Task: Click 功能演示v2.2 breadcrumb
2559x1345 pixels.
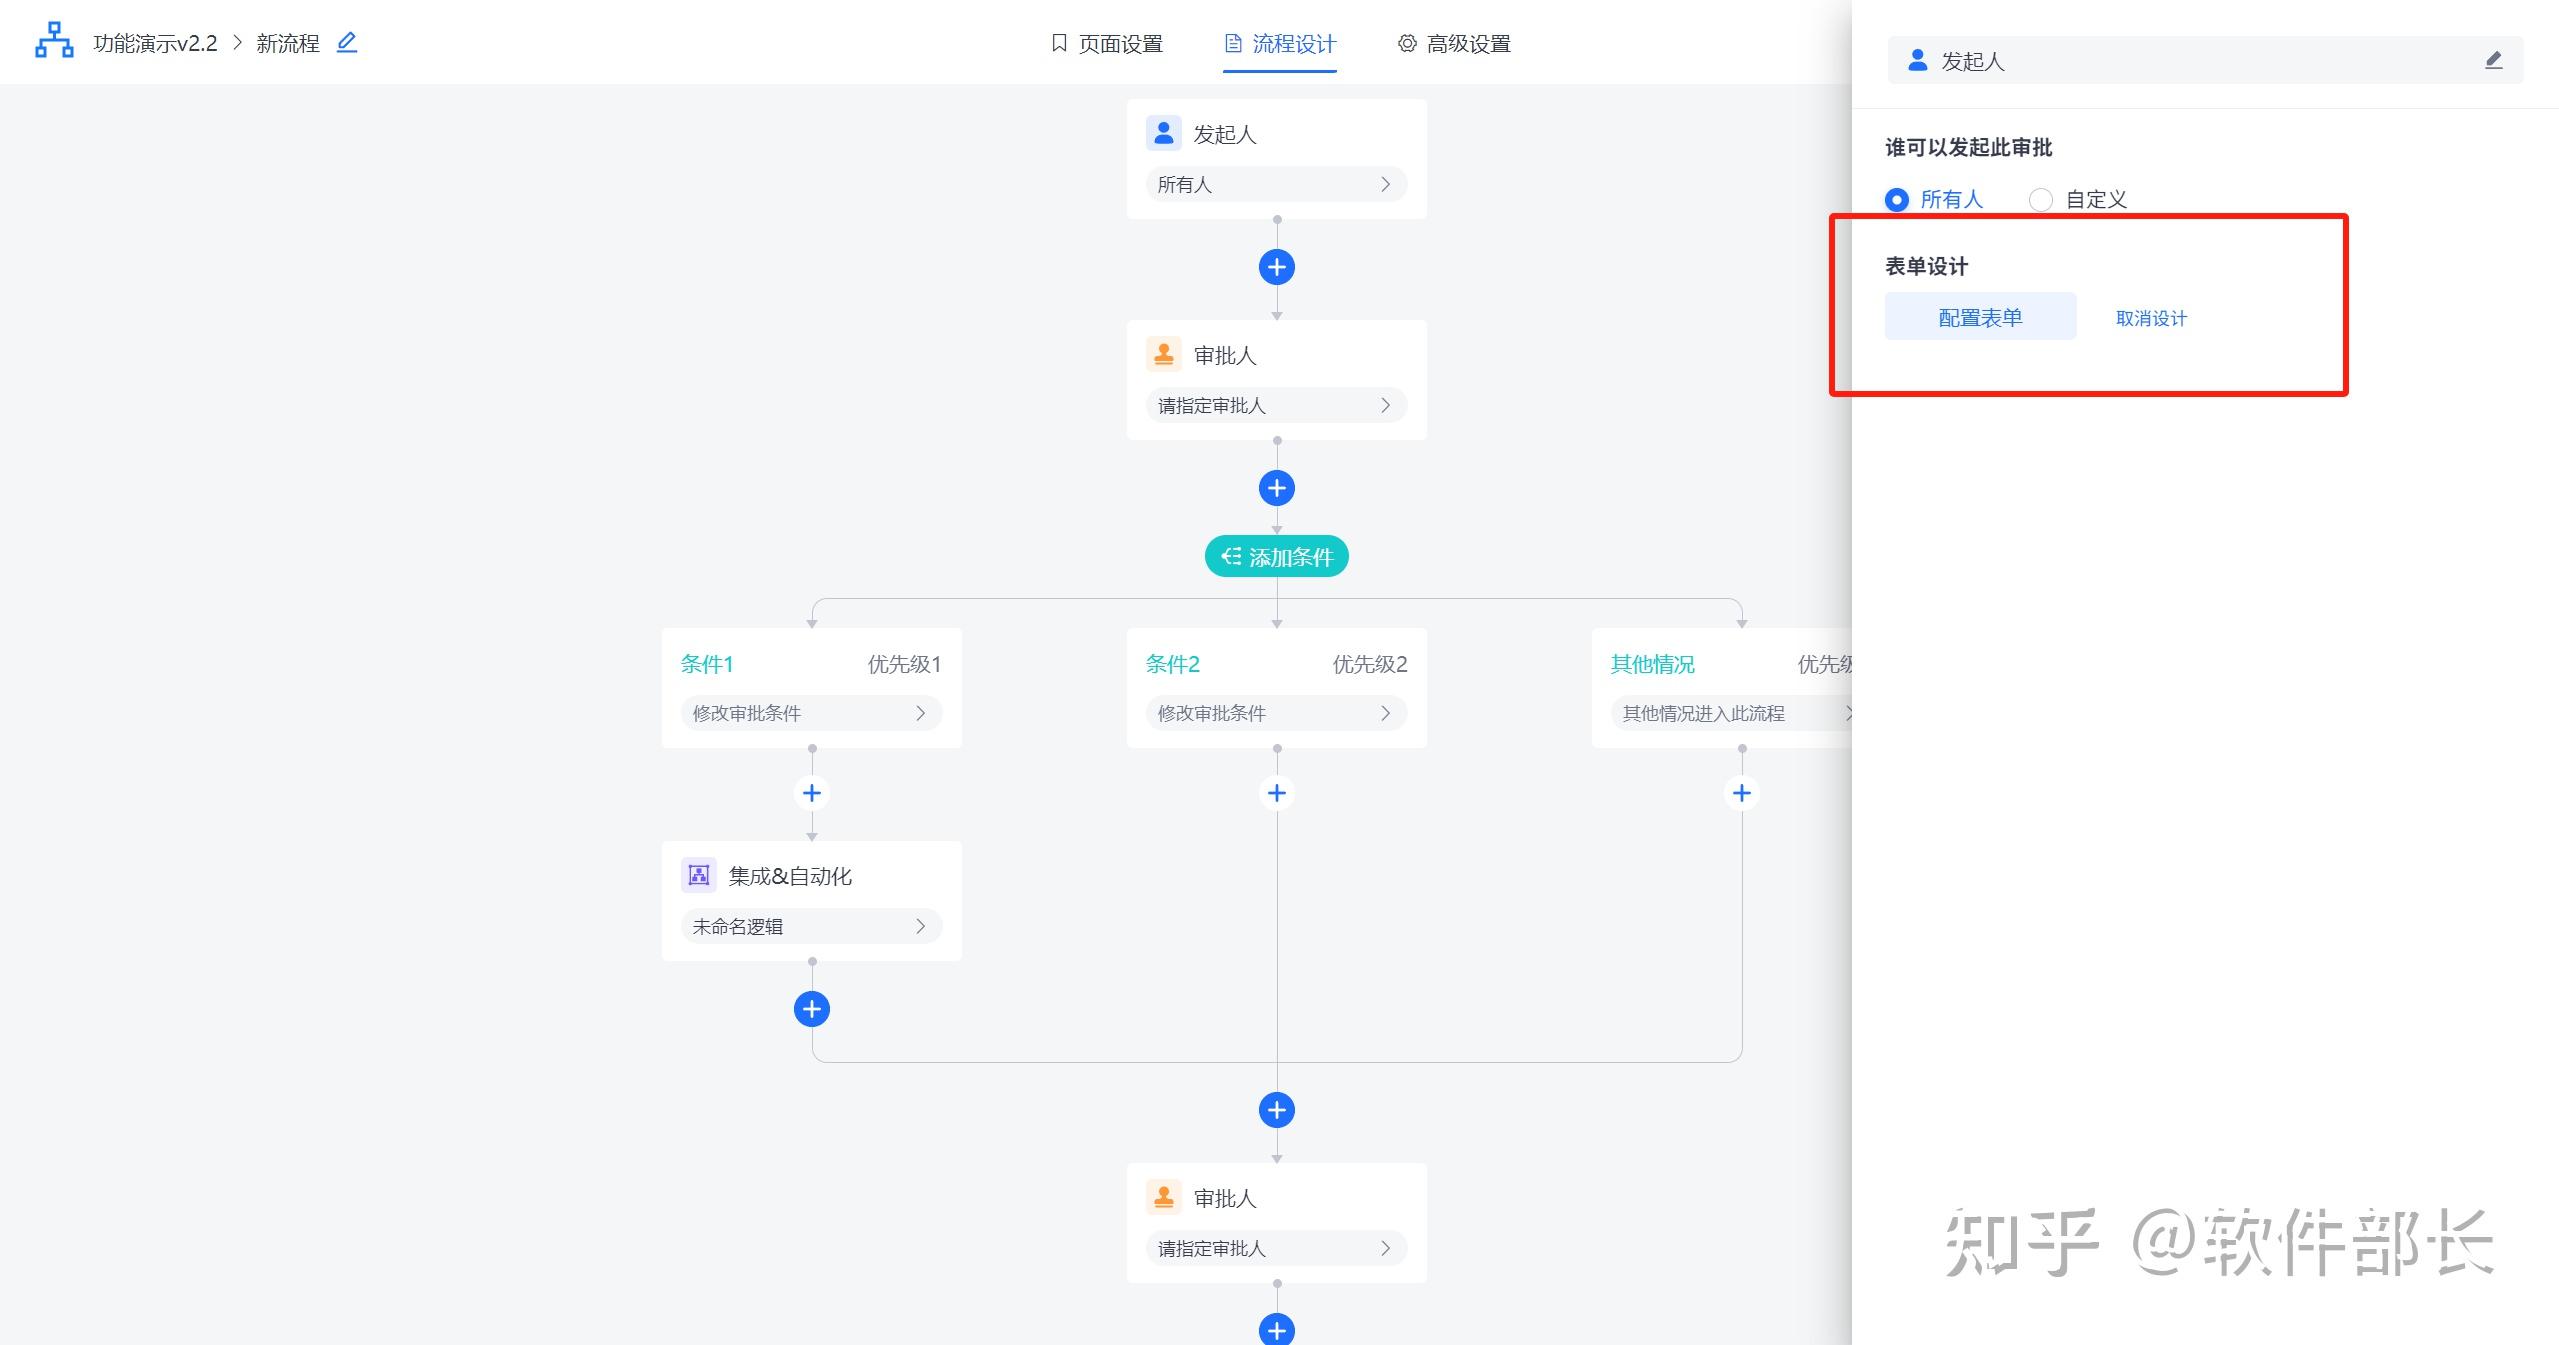Action: tap(155, 43)
